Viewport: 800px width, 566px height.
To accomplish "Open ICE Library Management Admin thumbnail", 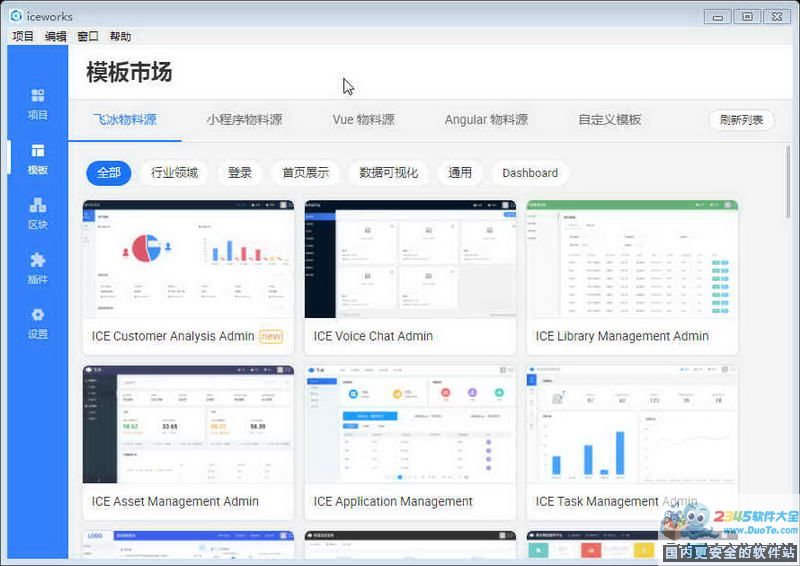I will tap(632, 259).
